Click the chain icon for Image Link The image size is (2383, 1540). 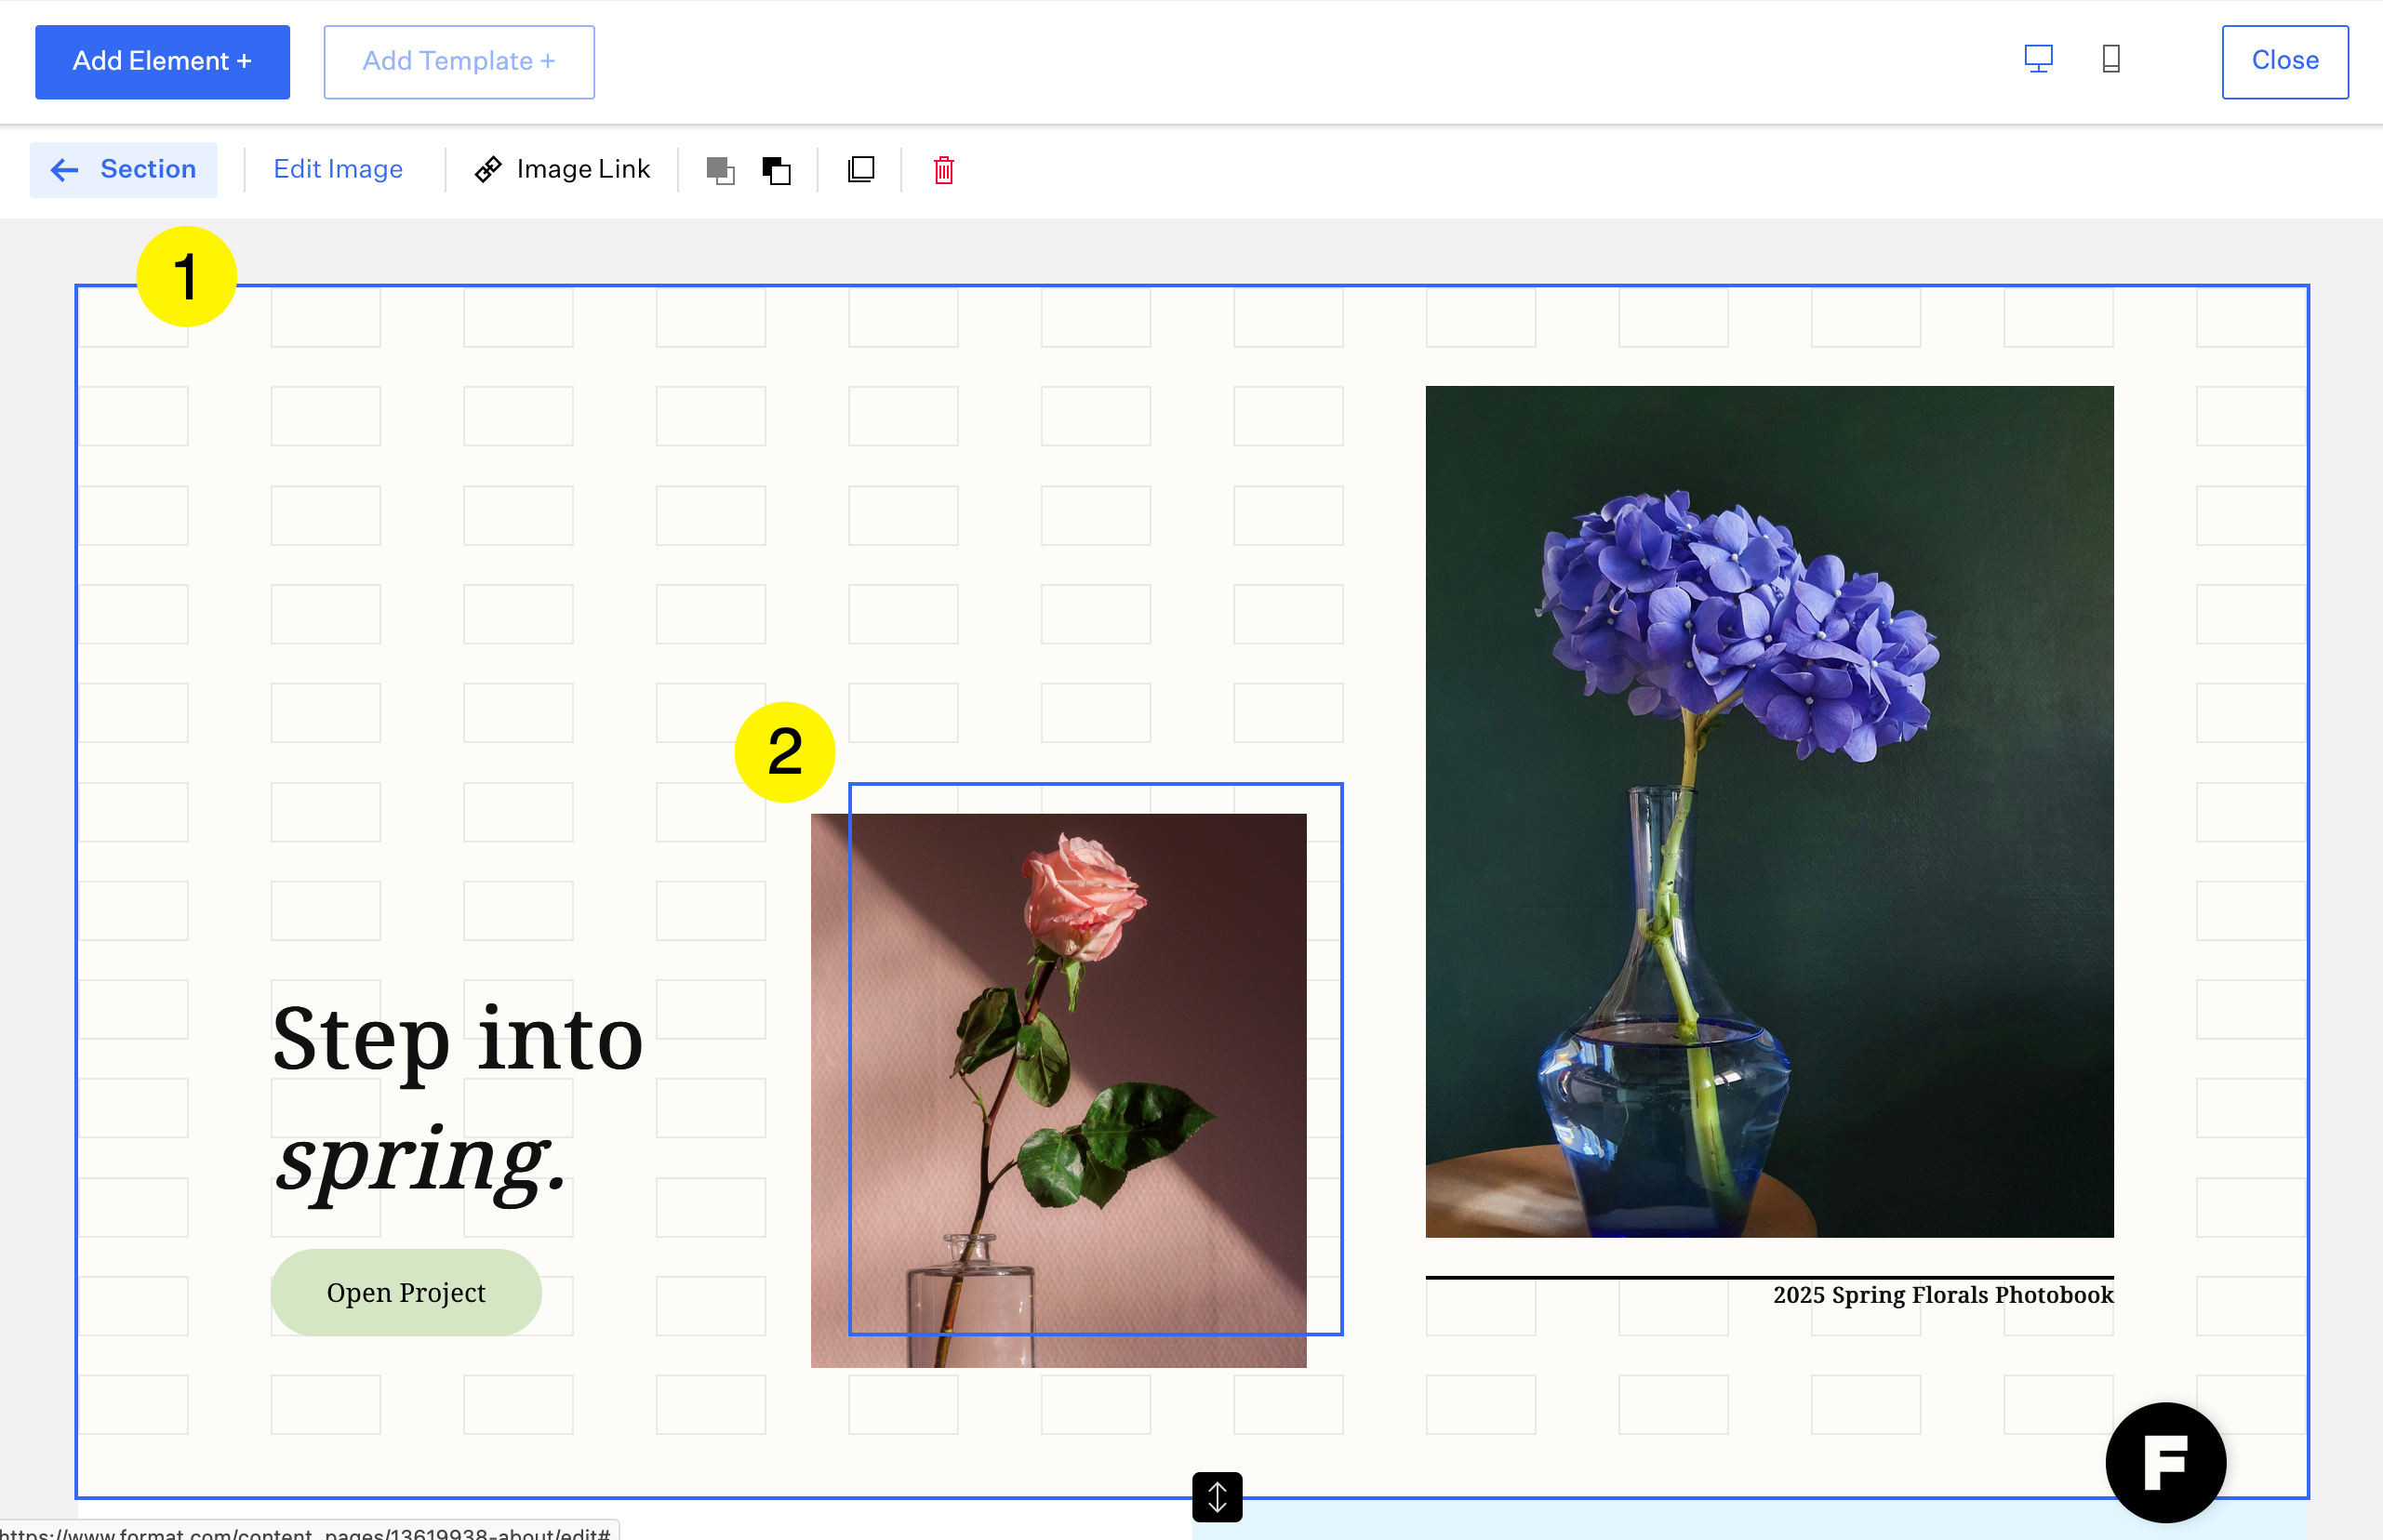coord(488,170)
